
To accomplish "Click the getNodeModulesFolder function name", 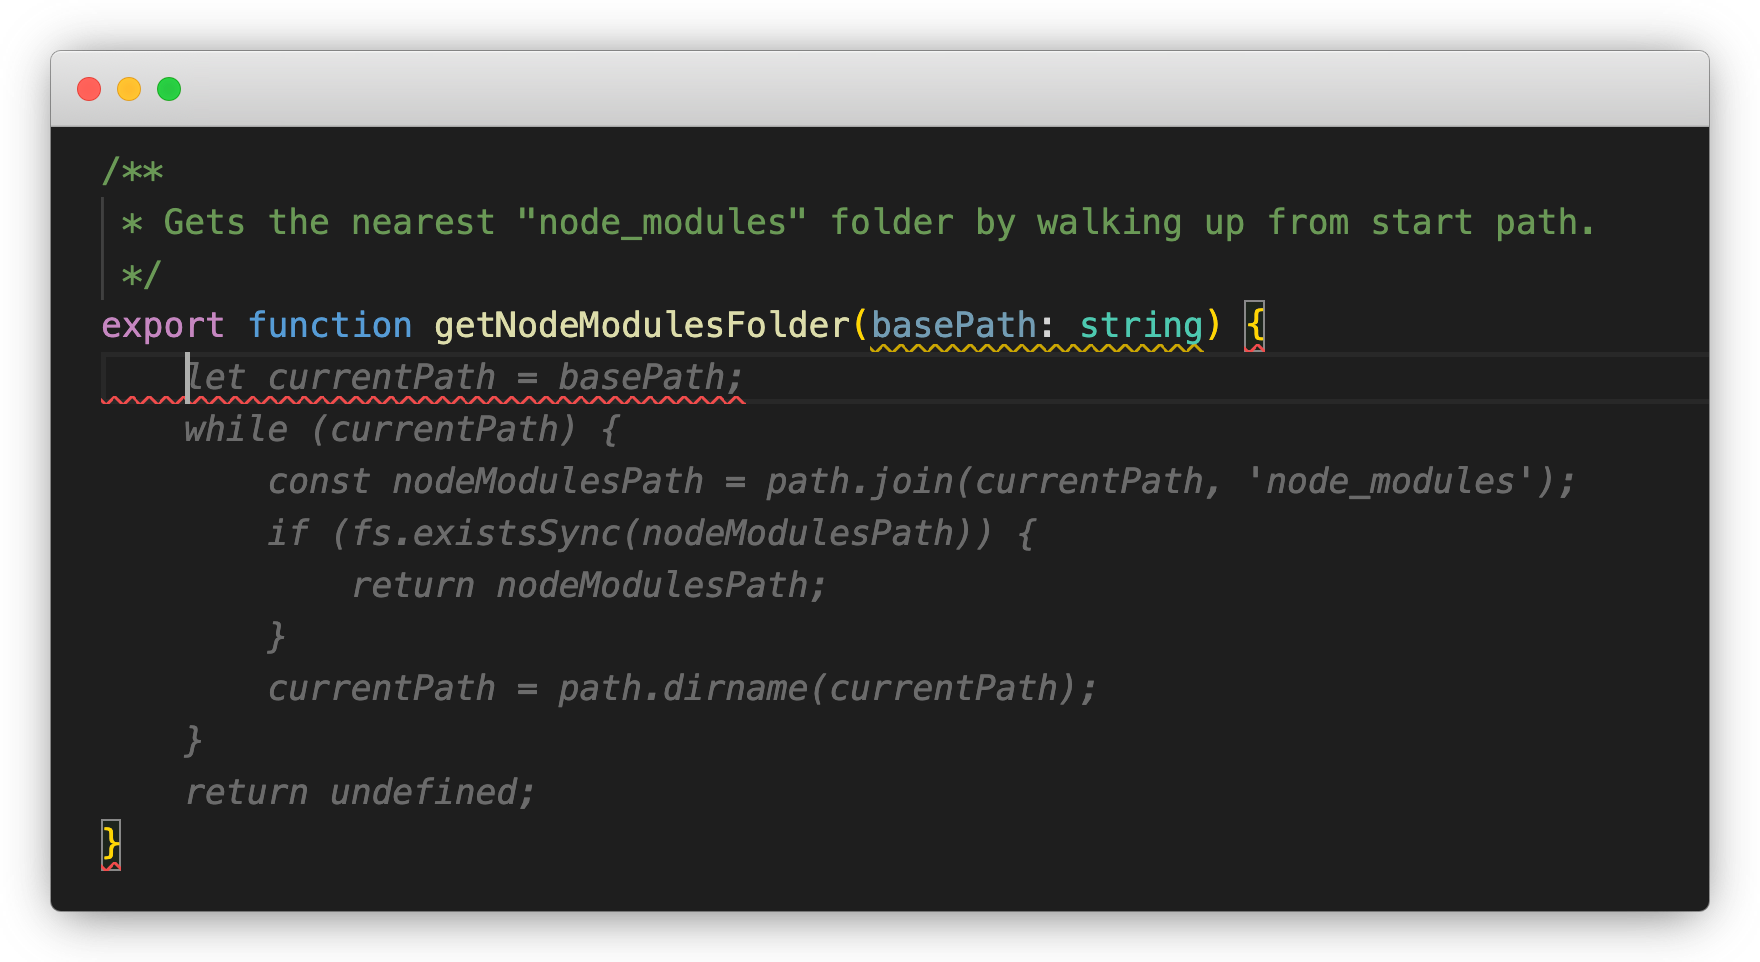I will [x=641, y=326].
